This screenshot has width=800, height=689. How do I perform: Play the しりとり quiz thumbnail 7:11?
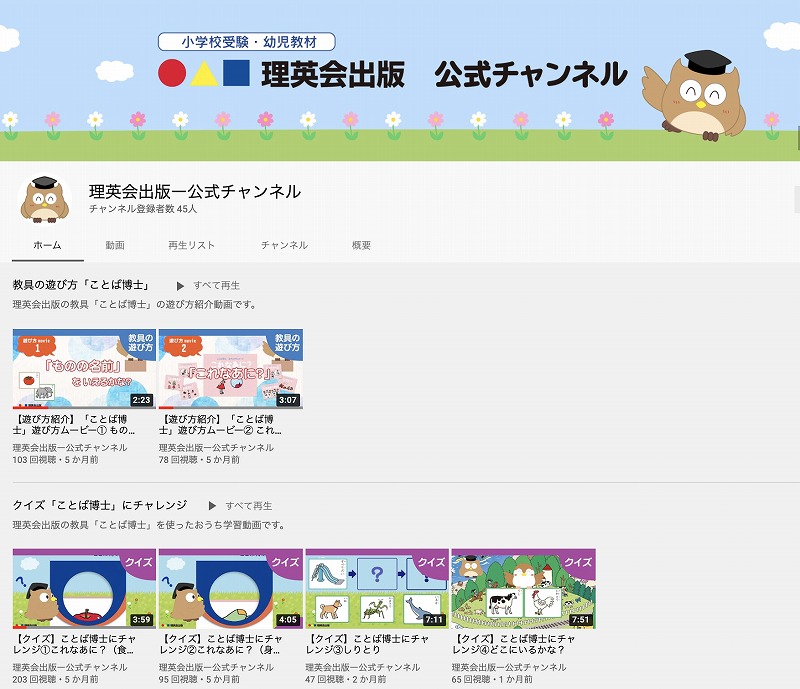[x=377, y=588]
